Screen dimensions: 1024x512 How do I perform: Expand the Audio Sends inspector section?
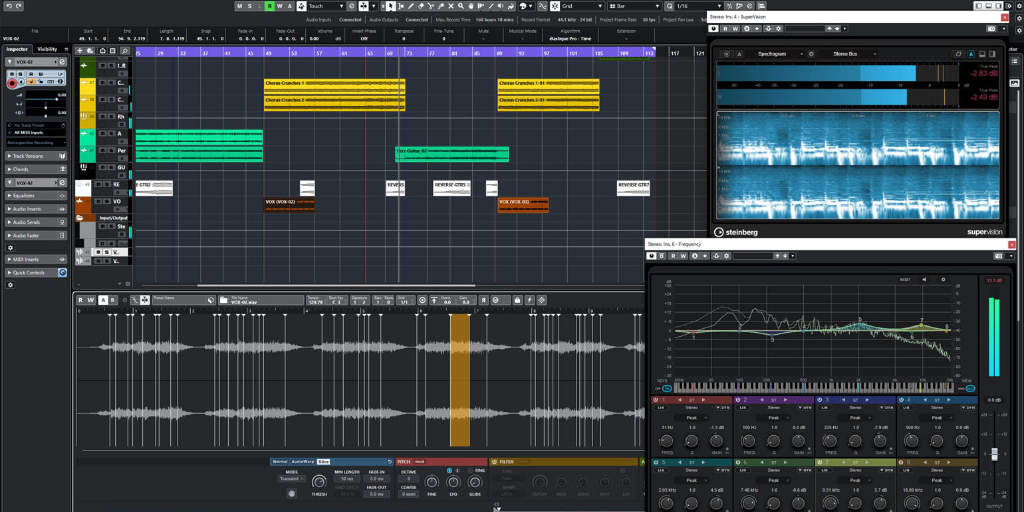(x=36, y=222)
